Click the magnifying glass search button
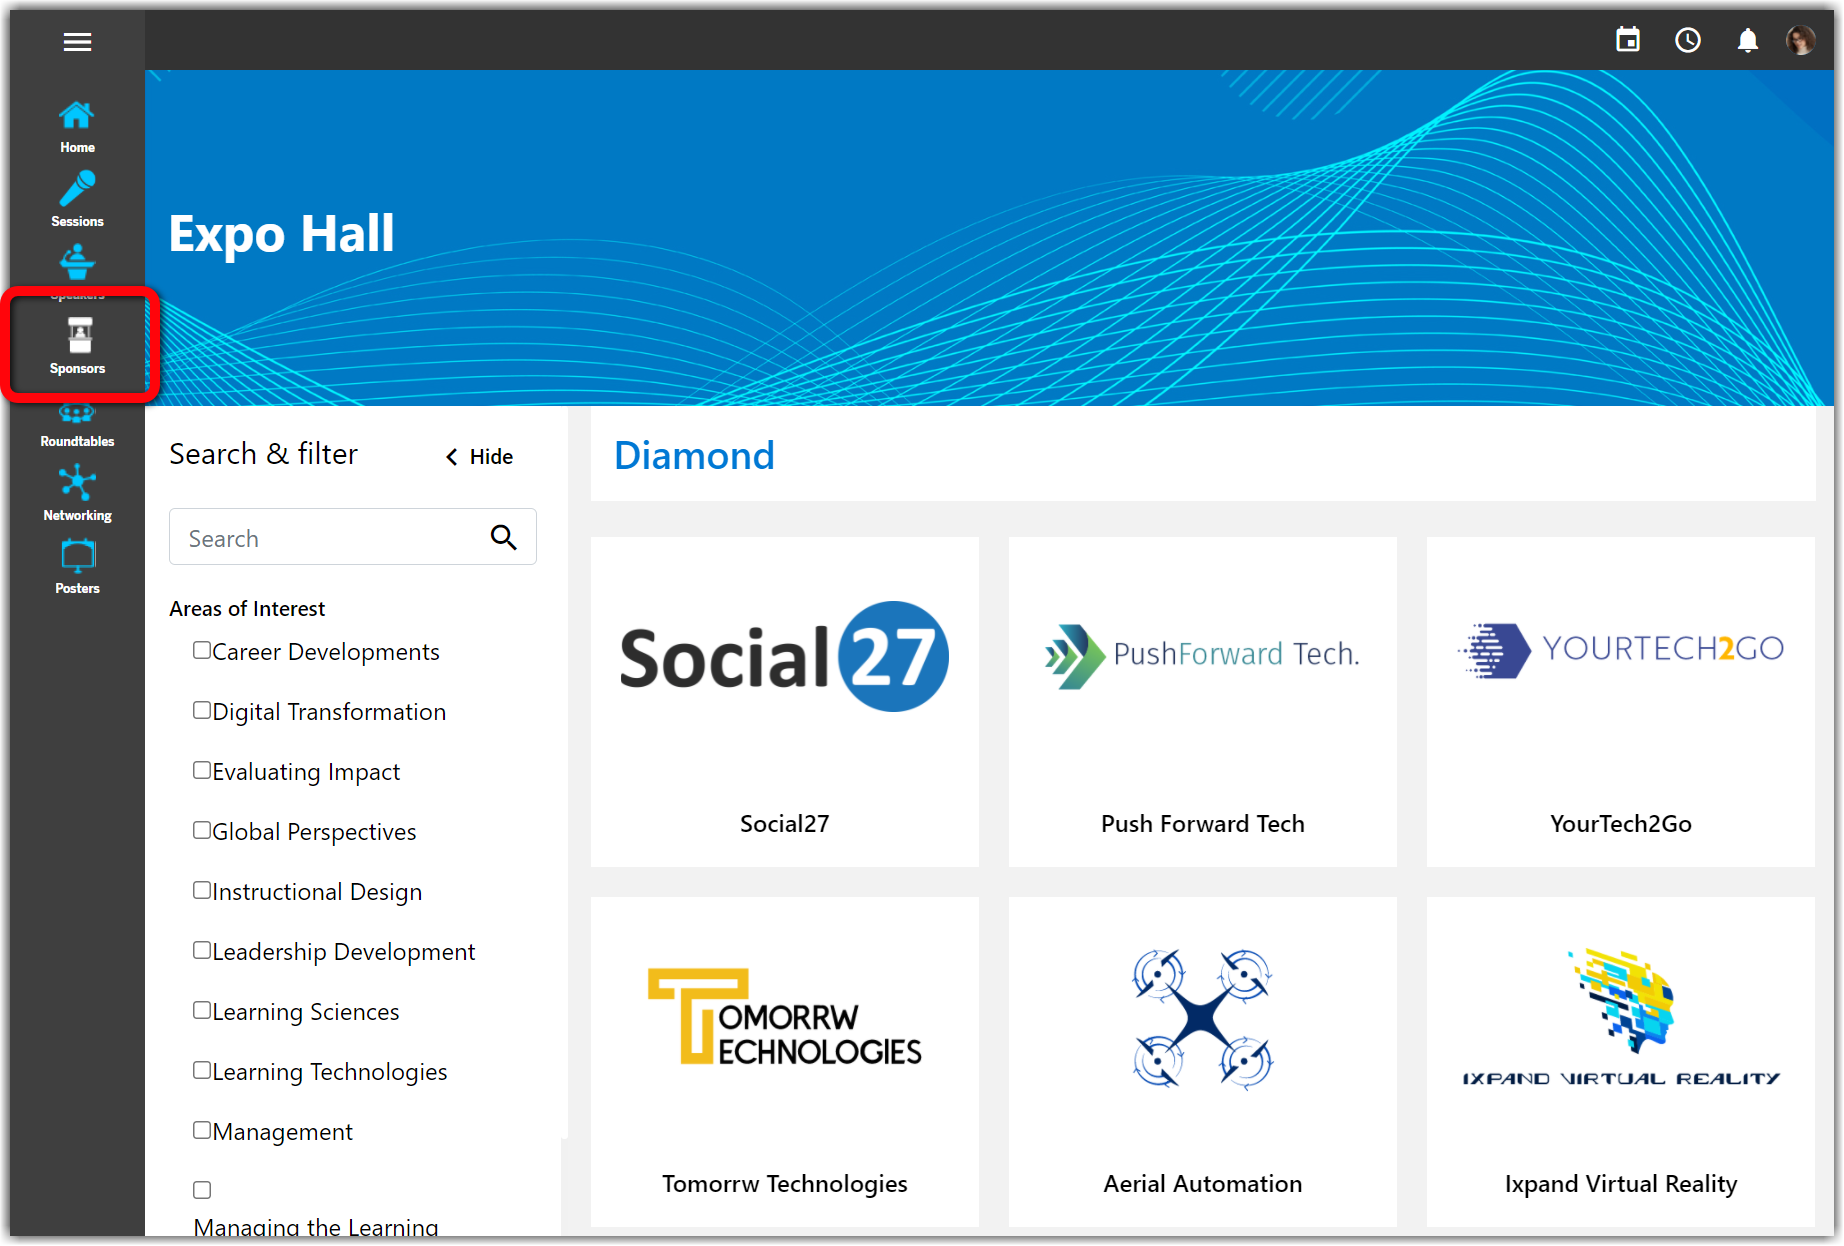The width and height of the screenshot is (1844, 1246). 504,538
